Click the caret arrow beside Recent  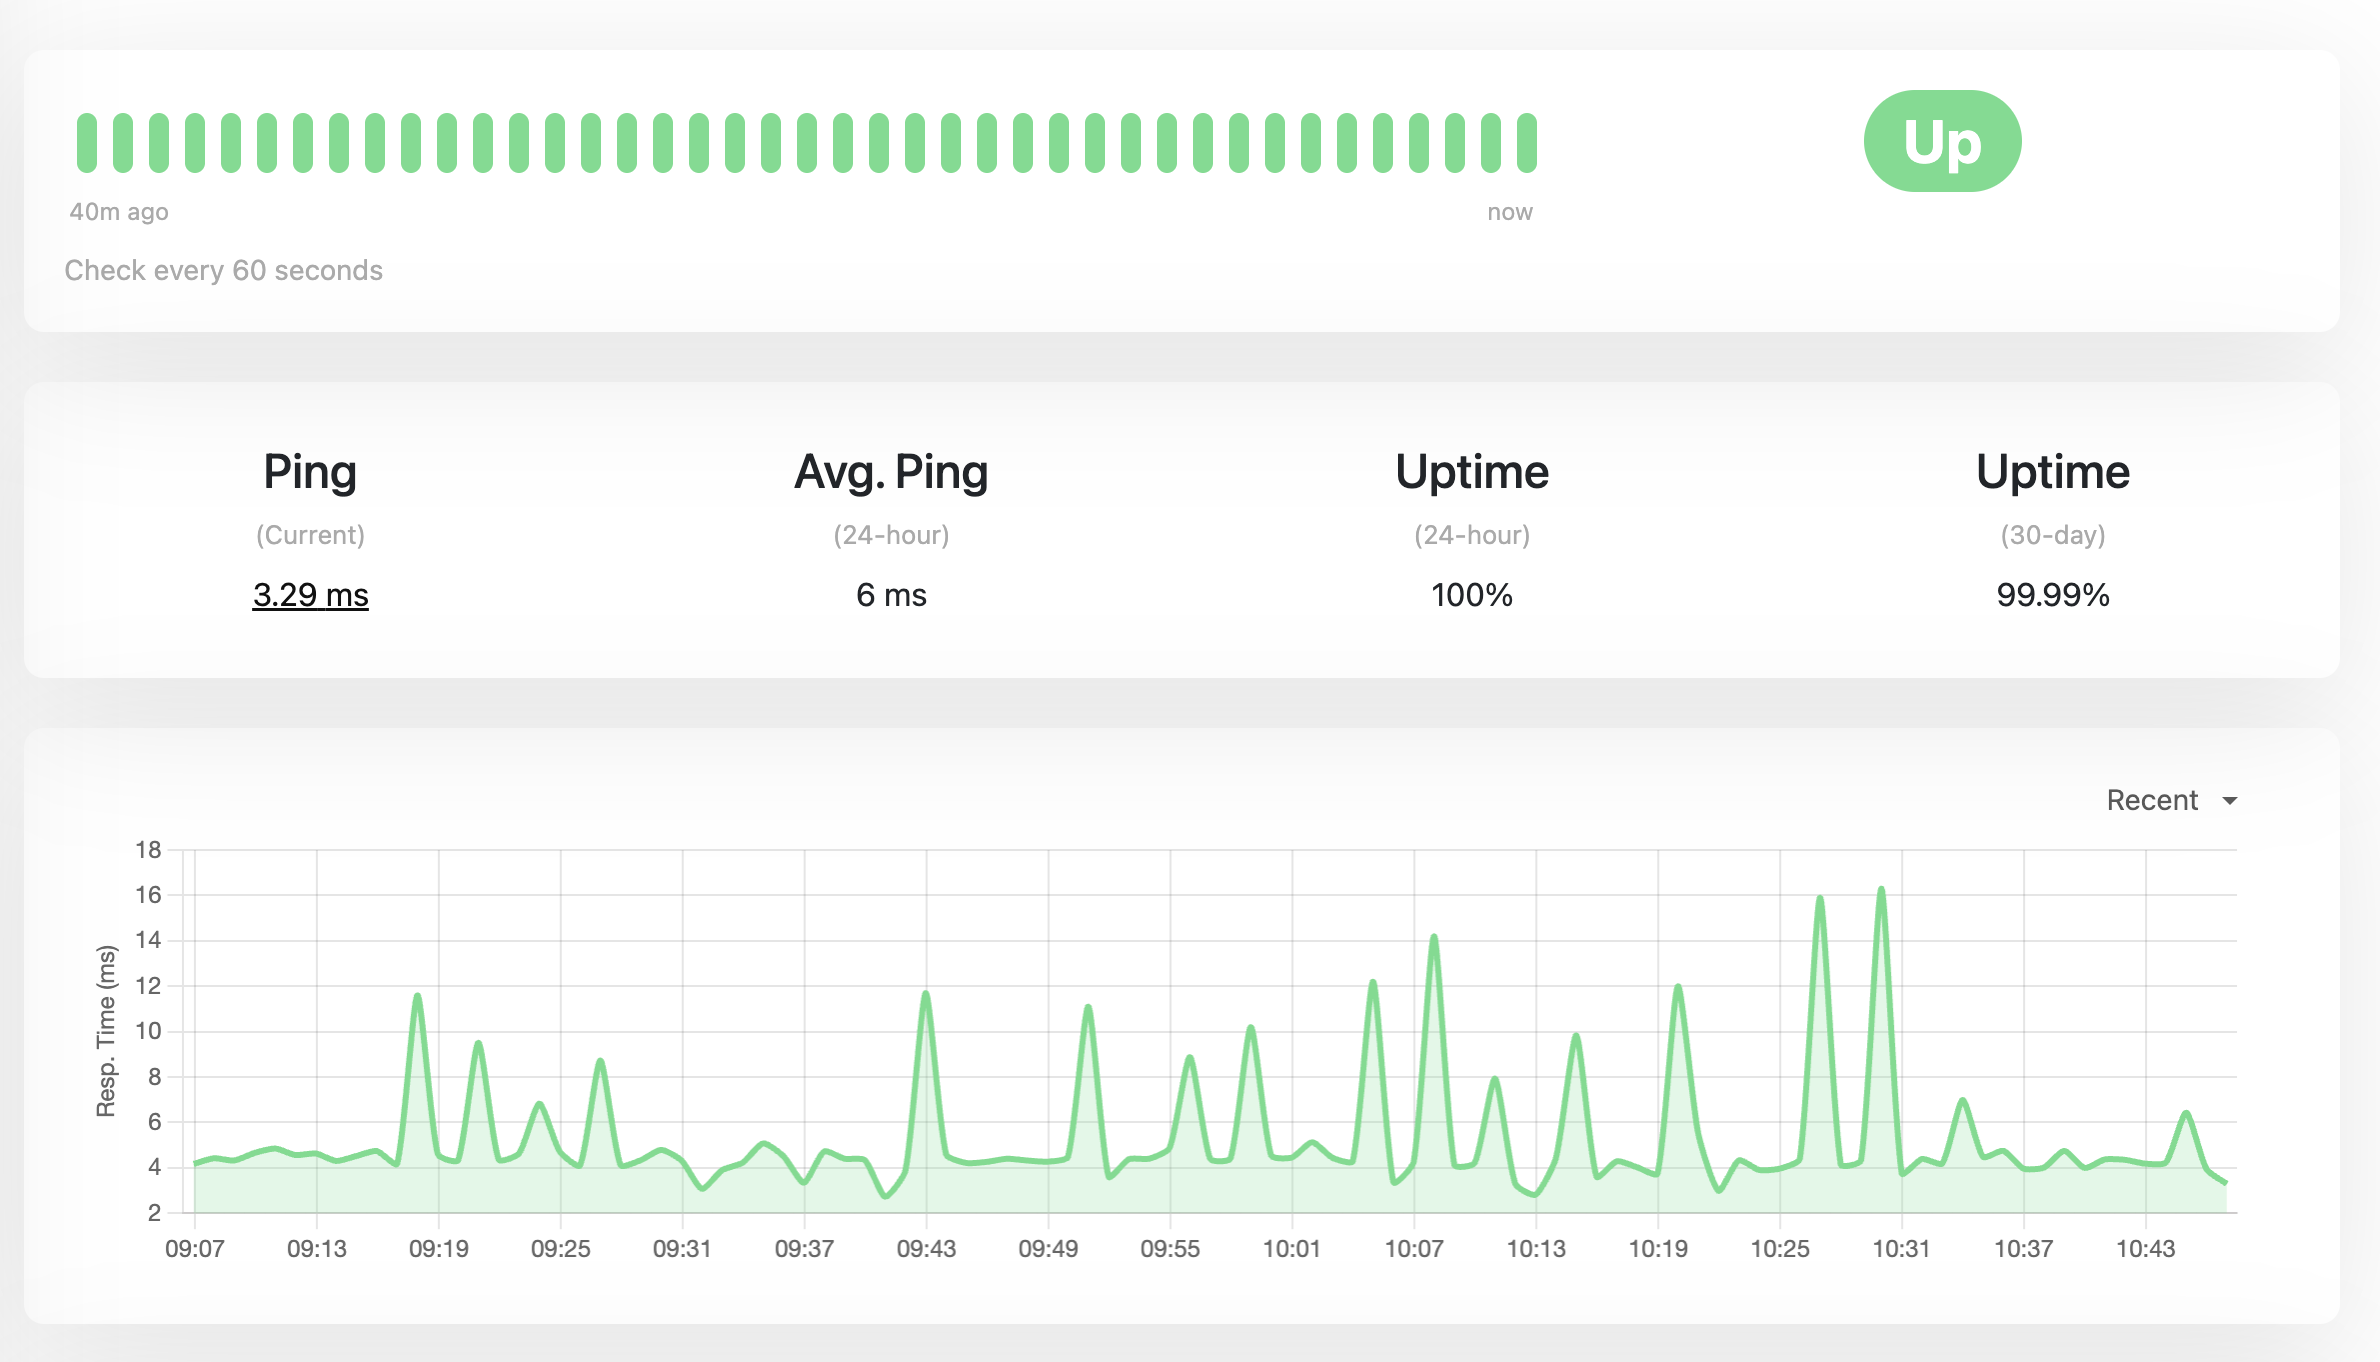click(x=2229, y=801)
